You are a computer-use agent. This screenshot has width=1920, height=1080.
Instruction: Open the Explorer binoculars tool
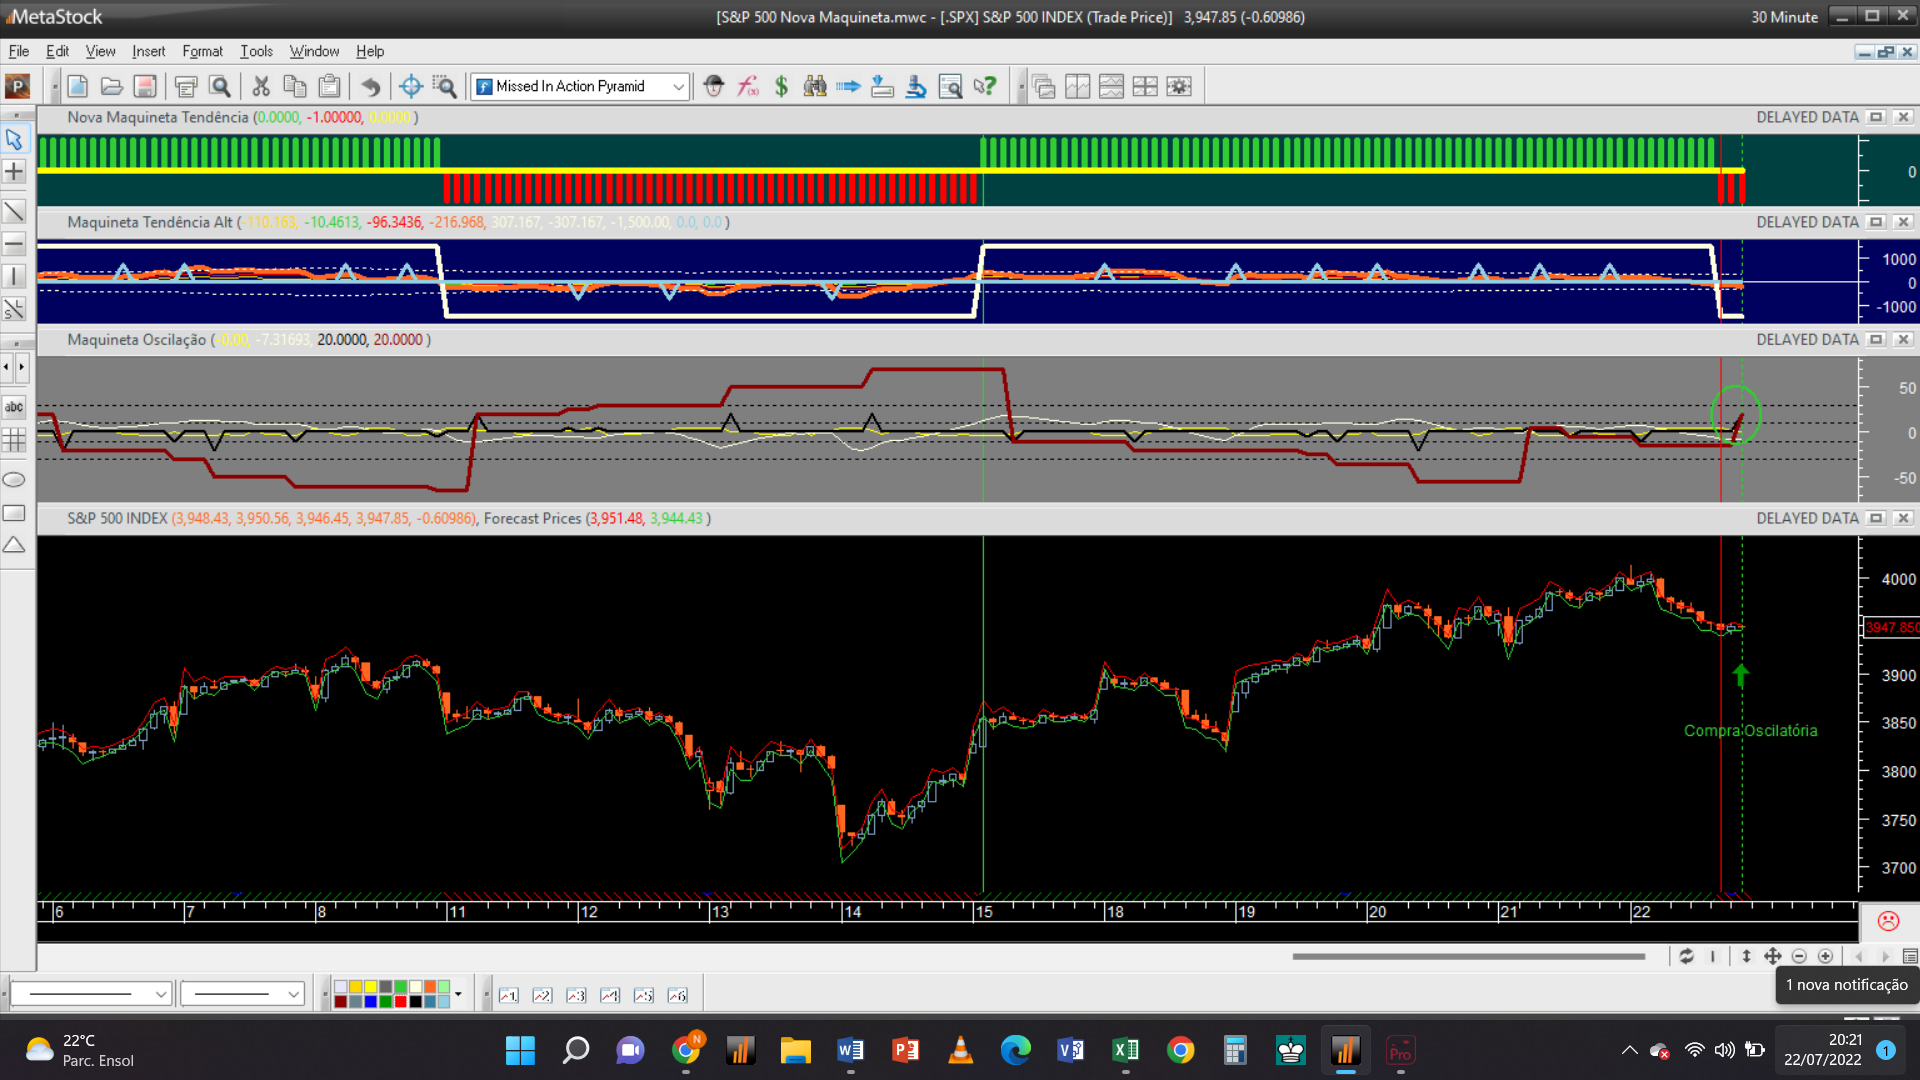click(x=815, y=87)
